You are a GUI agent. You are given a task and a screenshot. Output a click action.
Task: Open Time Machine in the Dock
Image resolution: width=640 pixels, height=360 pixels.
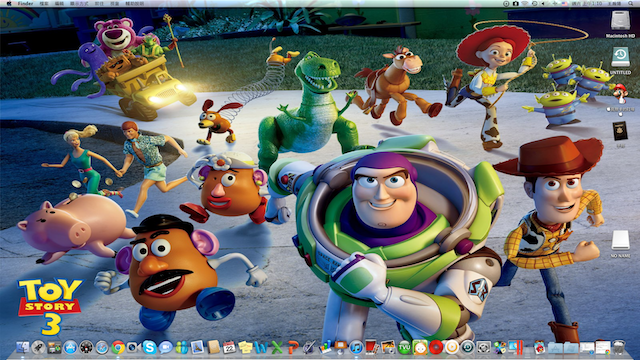(467, 347)
